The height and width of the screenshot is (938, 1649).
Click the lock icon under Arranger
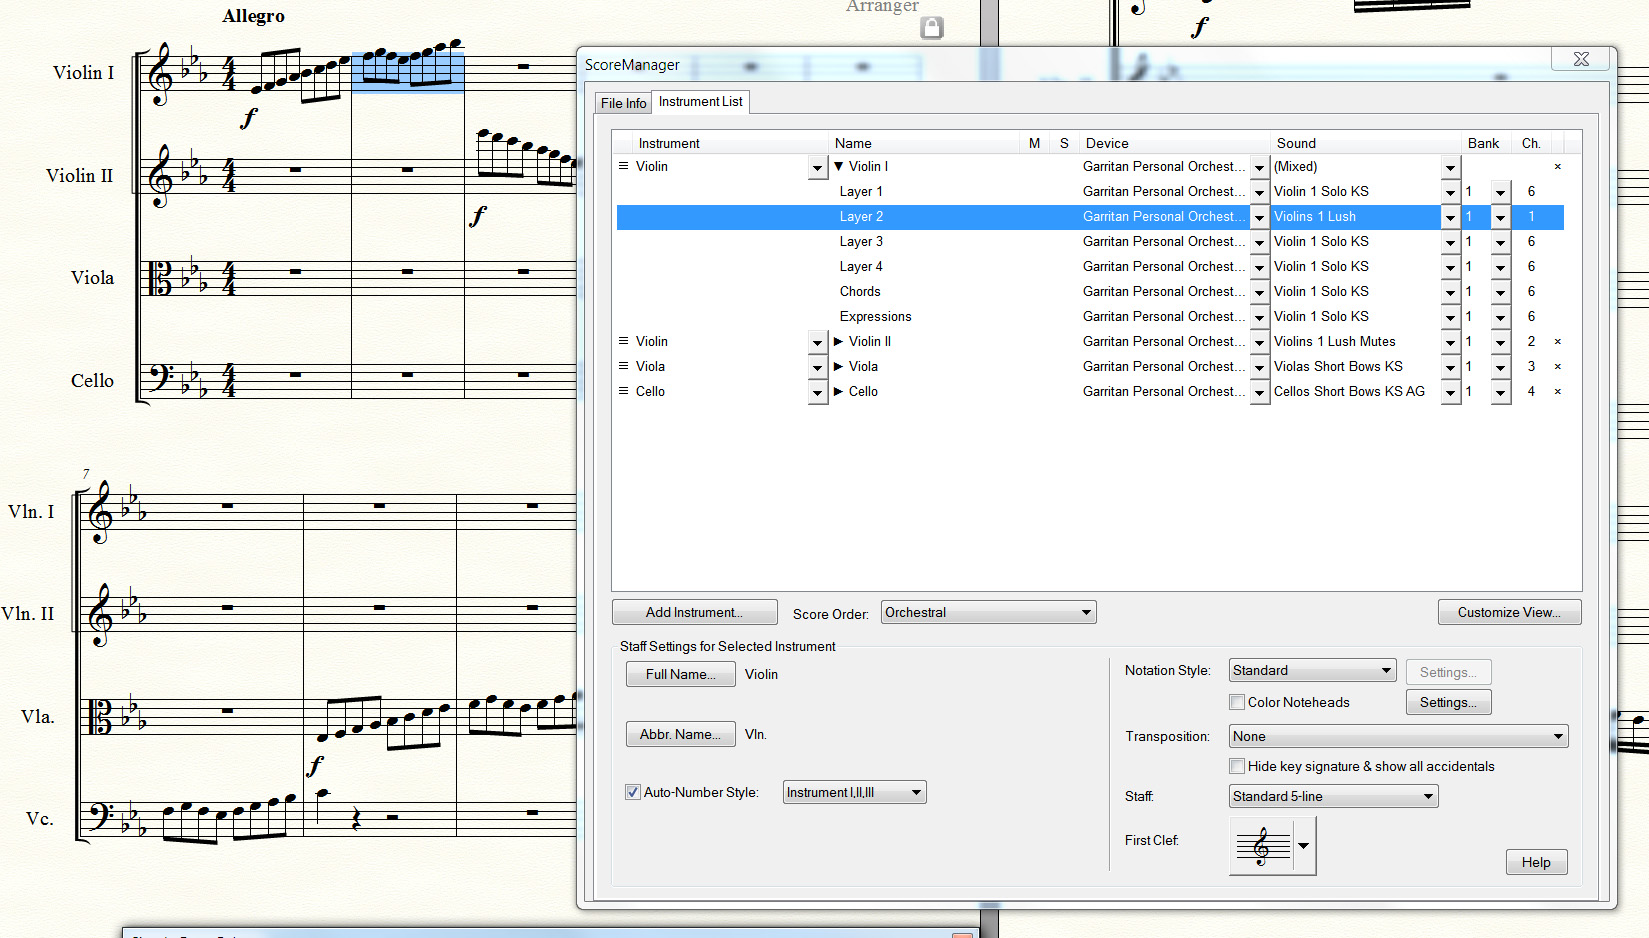pos(931,28)
